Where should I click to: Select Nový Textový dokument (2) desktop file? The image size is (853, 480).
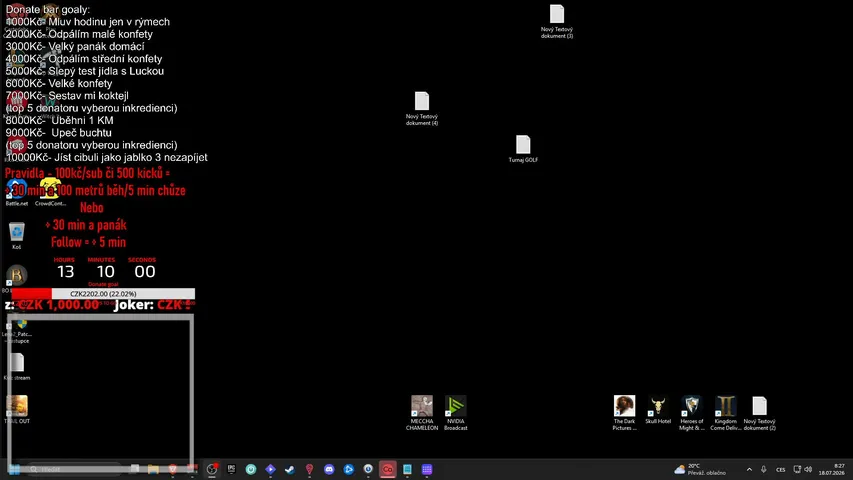759,413
